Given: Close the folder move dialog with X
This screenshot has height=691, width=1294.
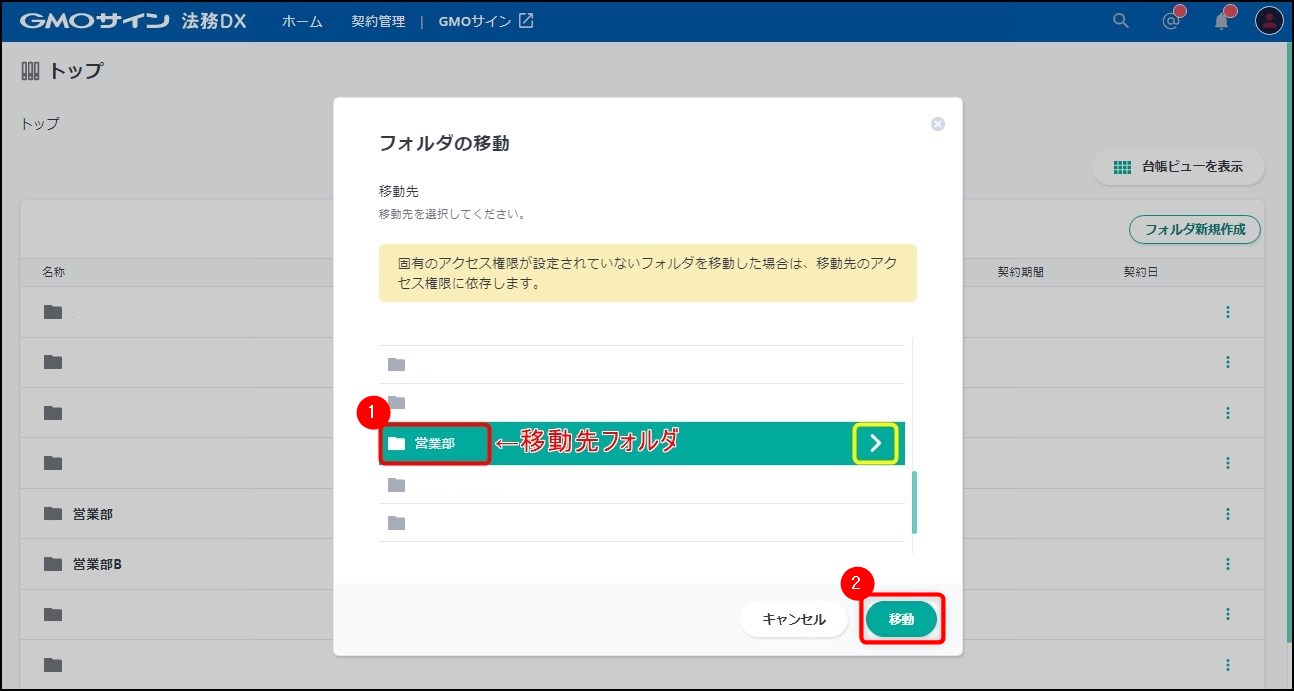Looking at the screenshot, I should [x=938, y=124].
